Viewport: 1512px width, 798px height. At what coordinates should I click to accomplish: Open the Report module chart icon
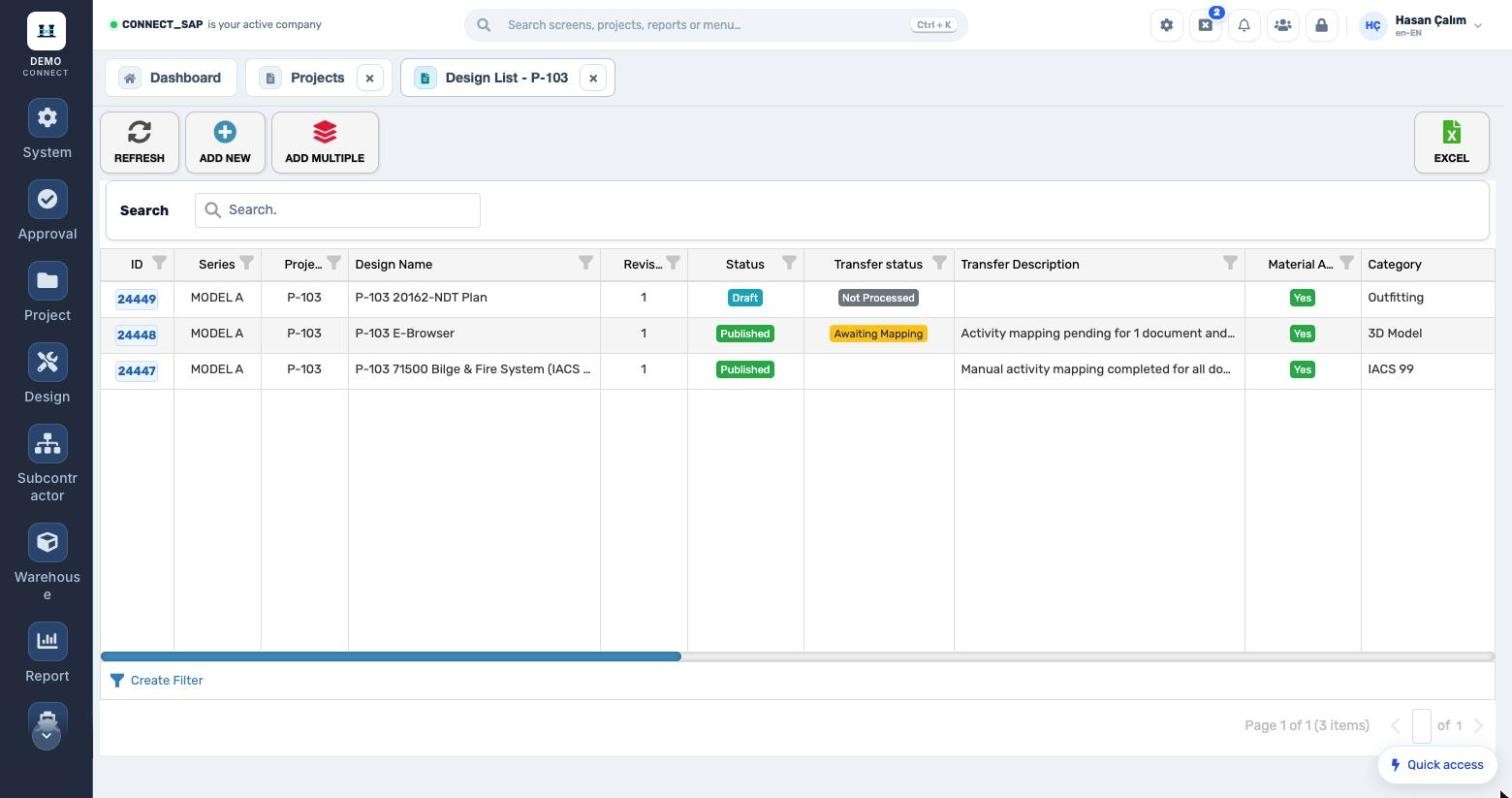47,642
